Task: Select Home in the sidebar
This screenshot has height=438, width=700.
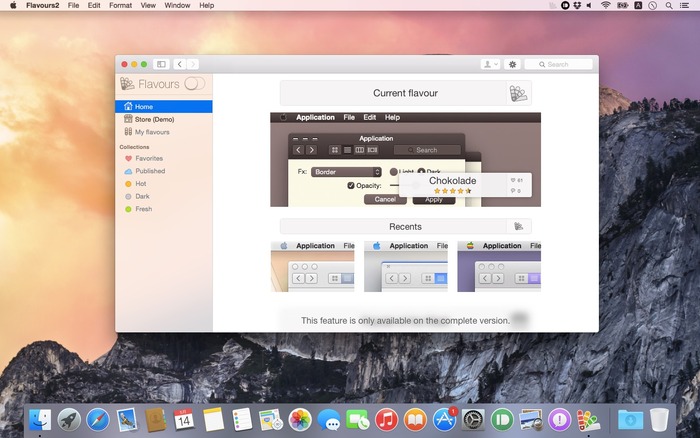Action: pyautogui.click(x=164, y=106)
